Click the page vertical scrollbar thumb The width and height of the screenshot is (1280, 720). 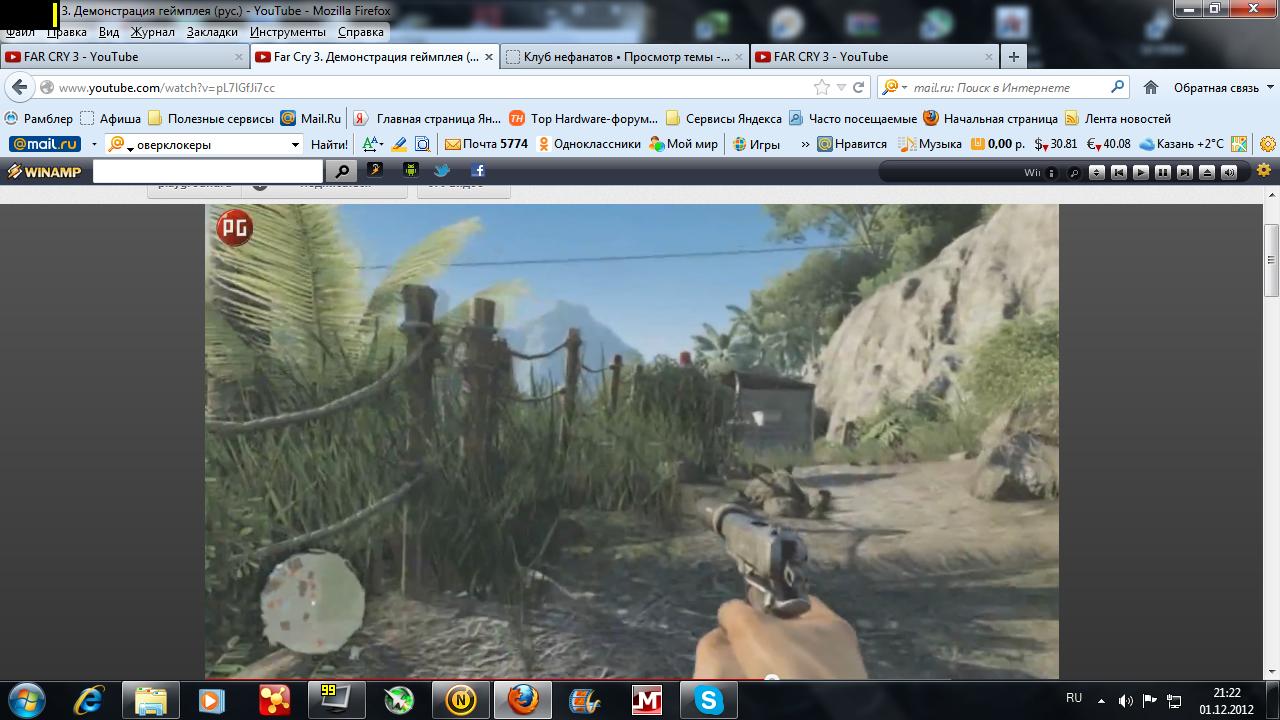(x=1272, y=260)
